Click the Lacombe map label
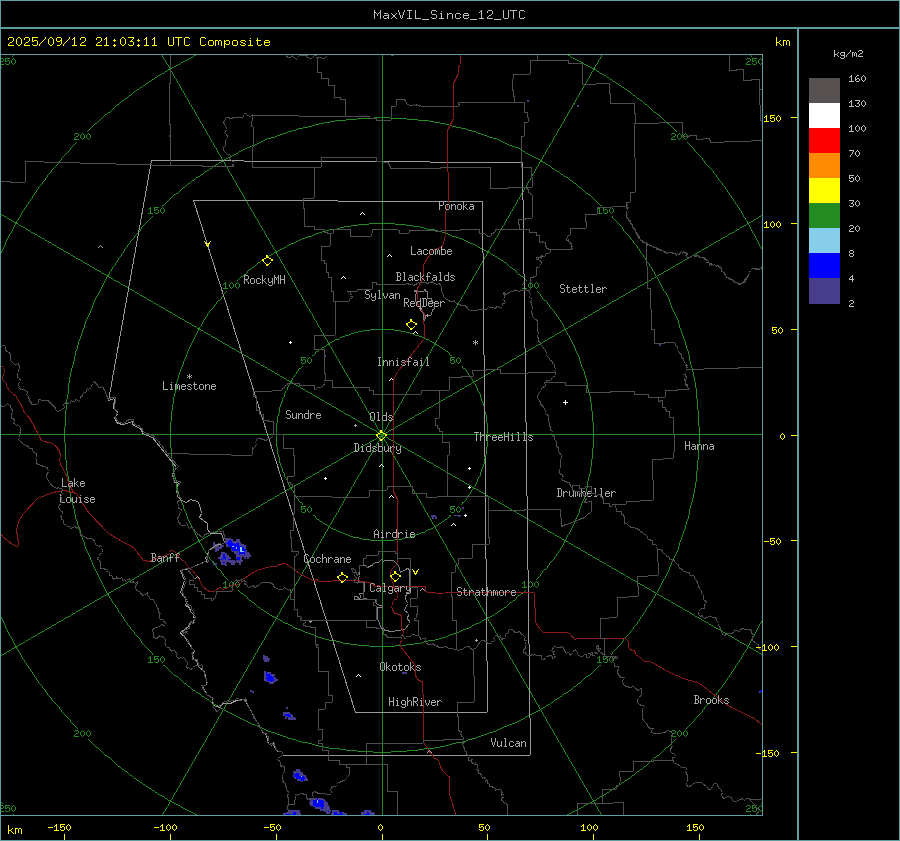Screen dimensions: 900x841 pos(431,251)
